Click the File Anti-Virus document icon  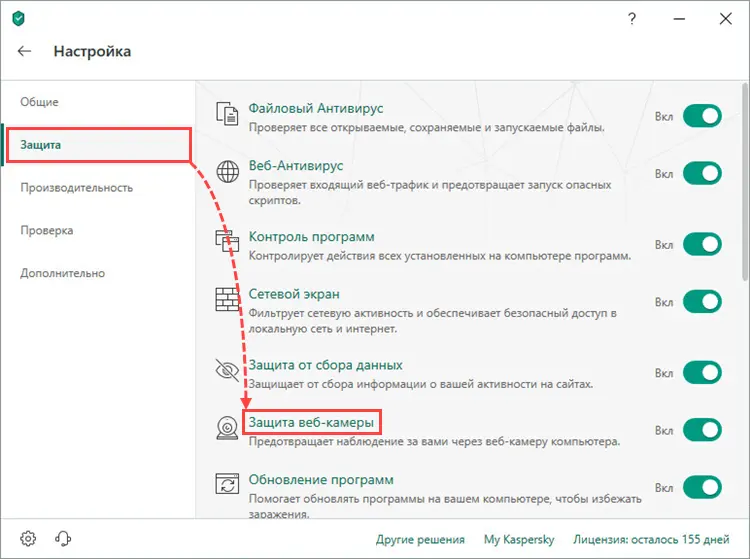[228, 116]
